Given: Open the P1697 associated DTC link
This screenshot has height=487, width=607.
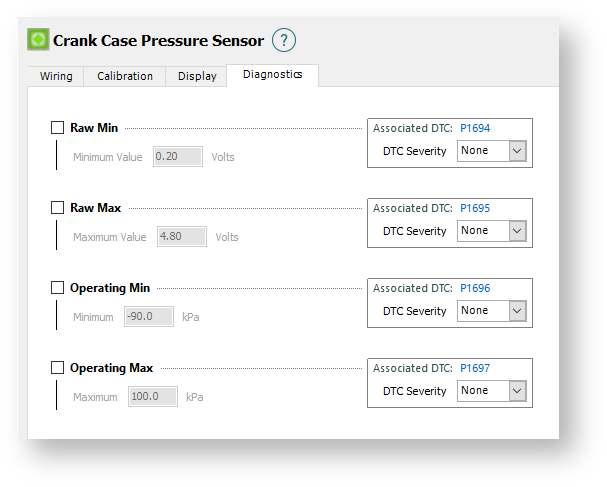Looking at the screenshot, I should point(474,368).
